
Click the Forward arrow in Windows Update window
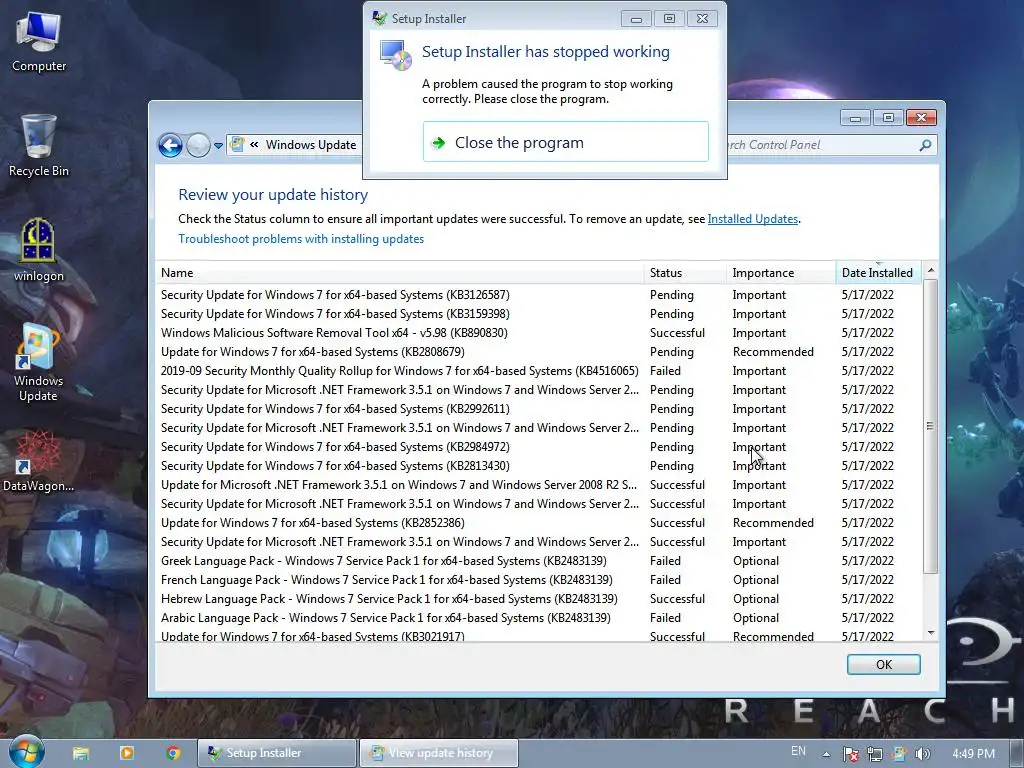[198, 145]
